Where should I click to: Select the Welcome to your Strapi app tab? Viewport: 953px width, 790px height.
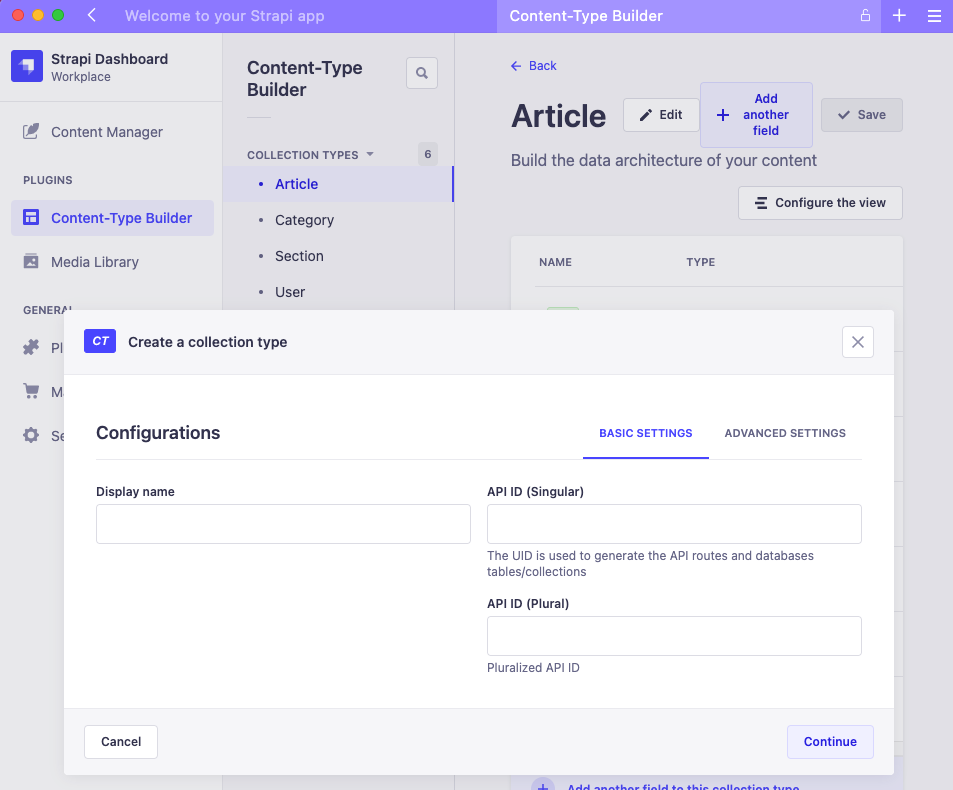click(x=224, y=16)
